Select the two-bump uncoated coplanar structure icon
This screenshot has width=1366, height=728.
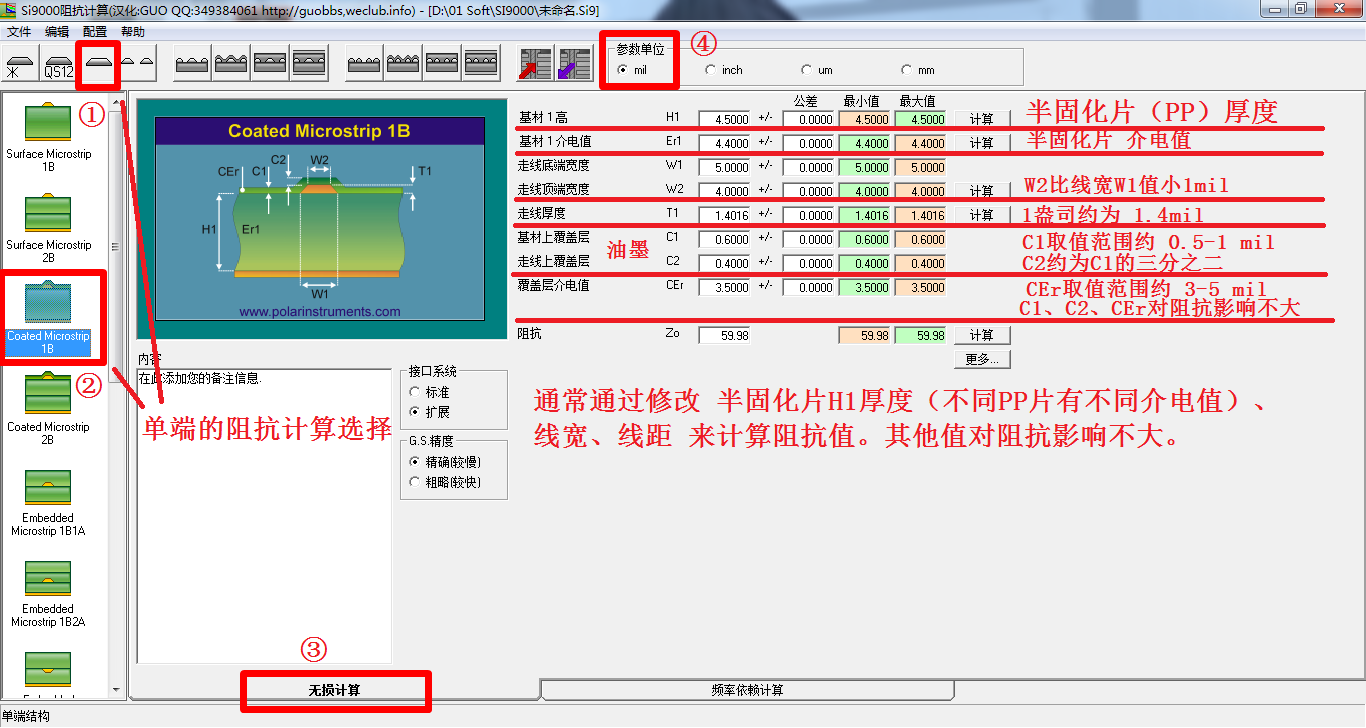coord(192,63)
